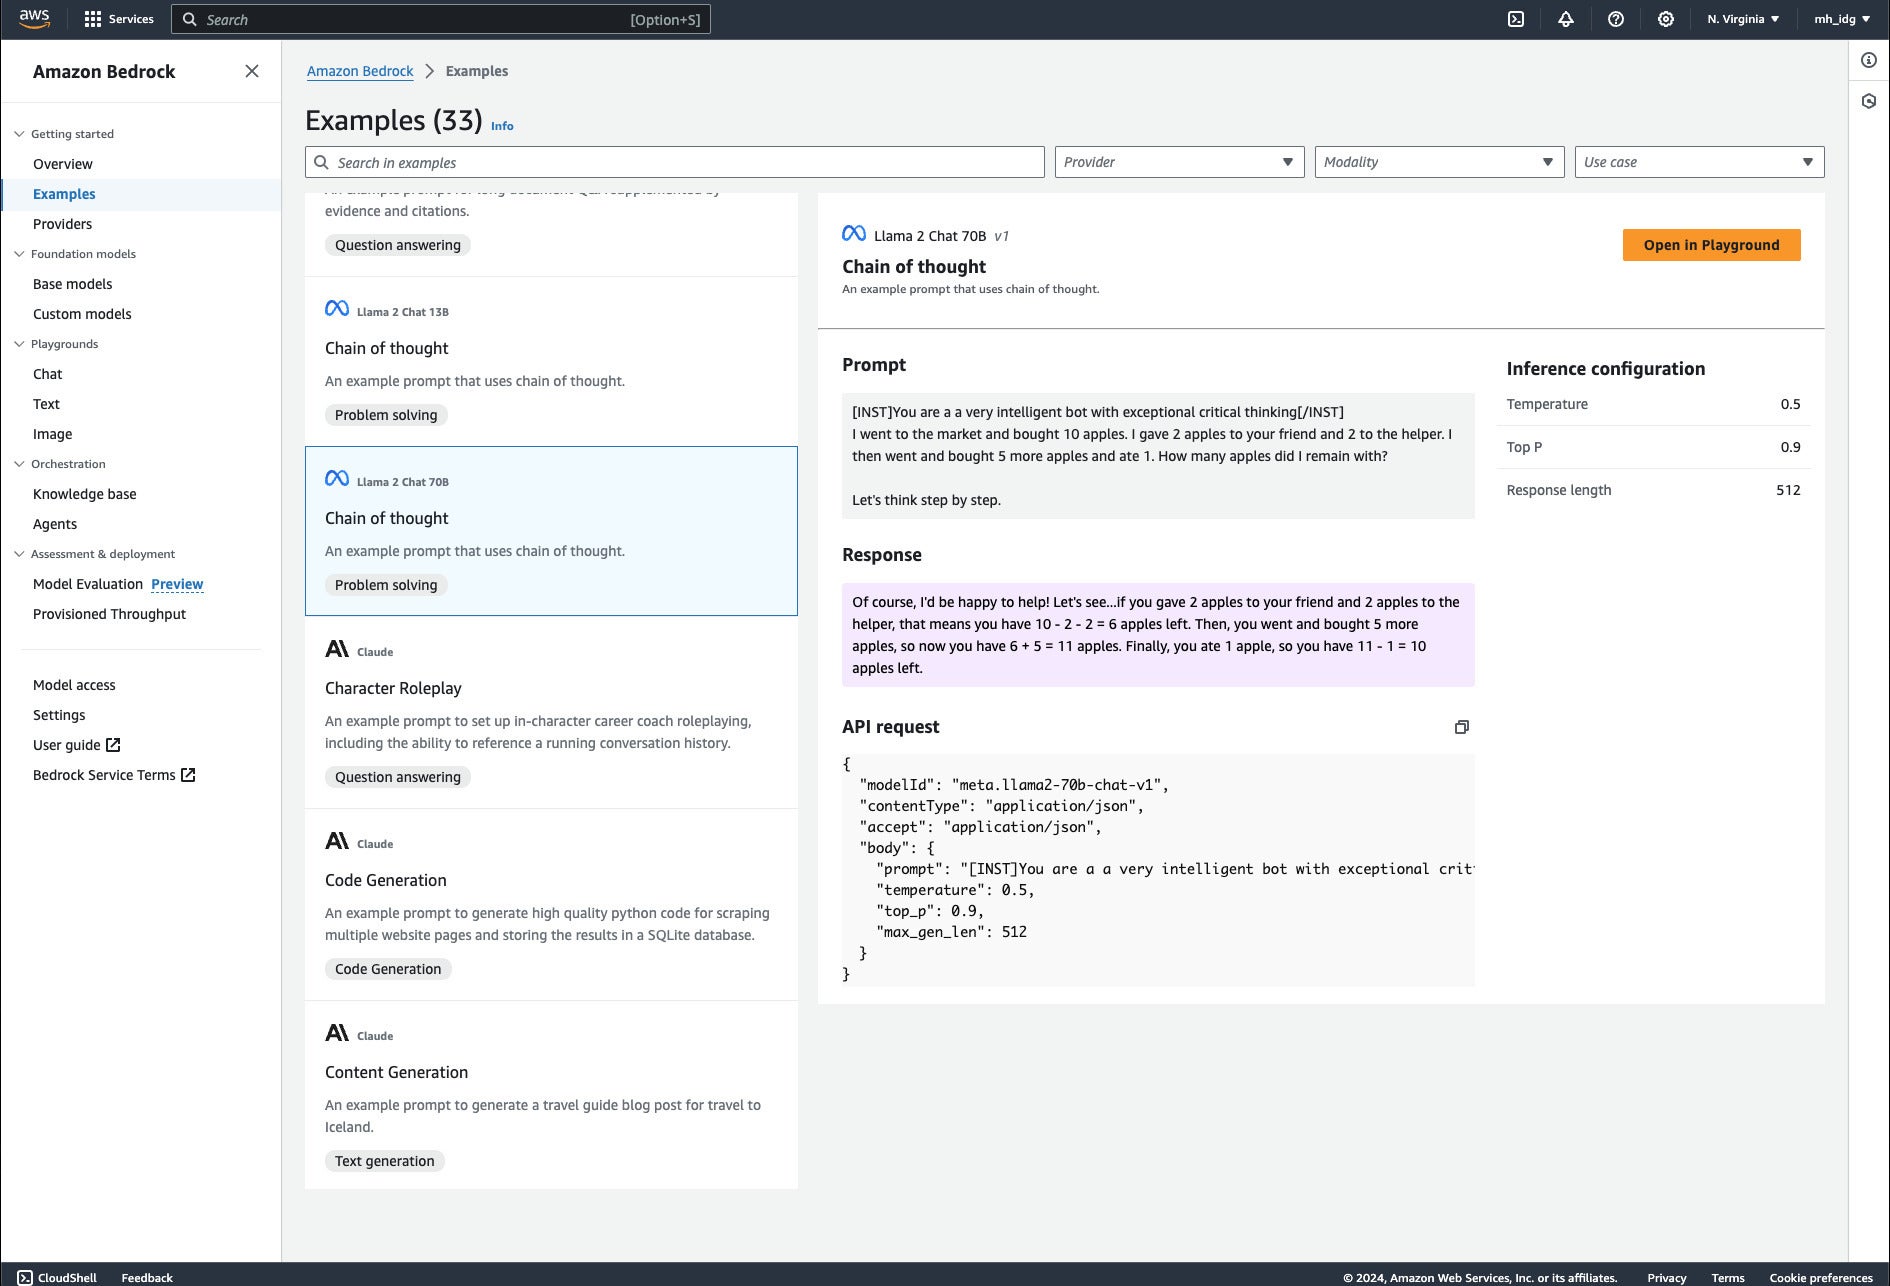Screen dimensions: 1890x1286
Task: Open the Agents page
Action: tap(54, 524)
